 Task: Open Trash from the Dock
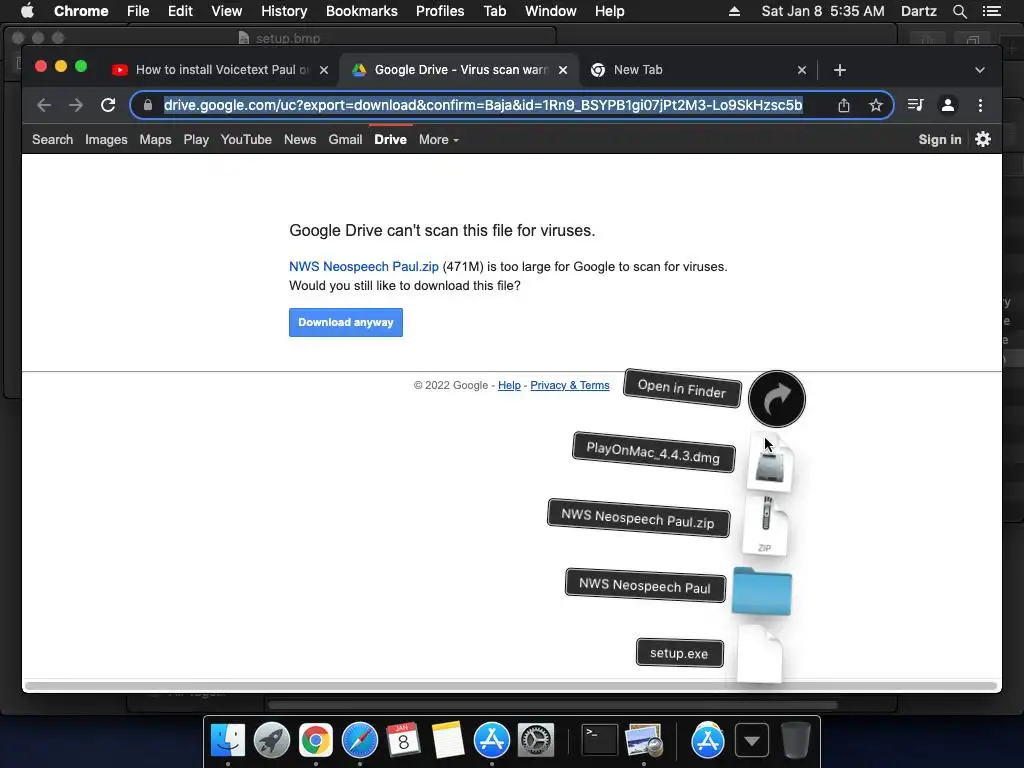[795, 741]
